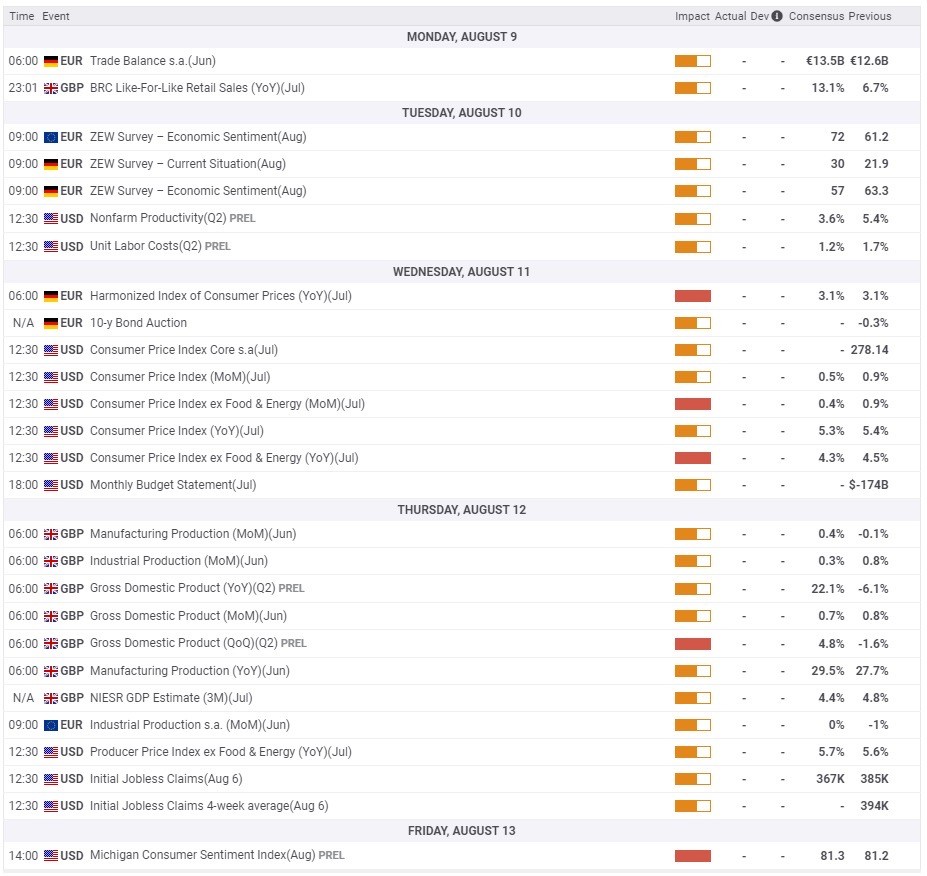
Task: Open Monthly Budget Statement(Jul) event
Action: (173, 485)
